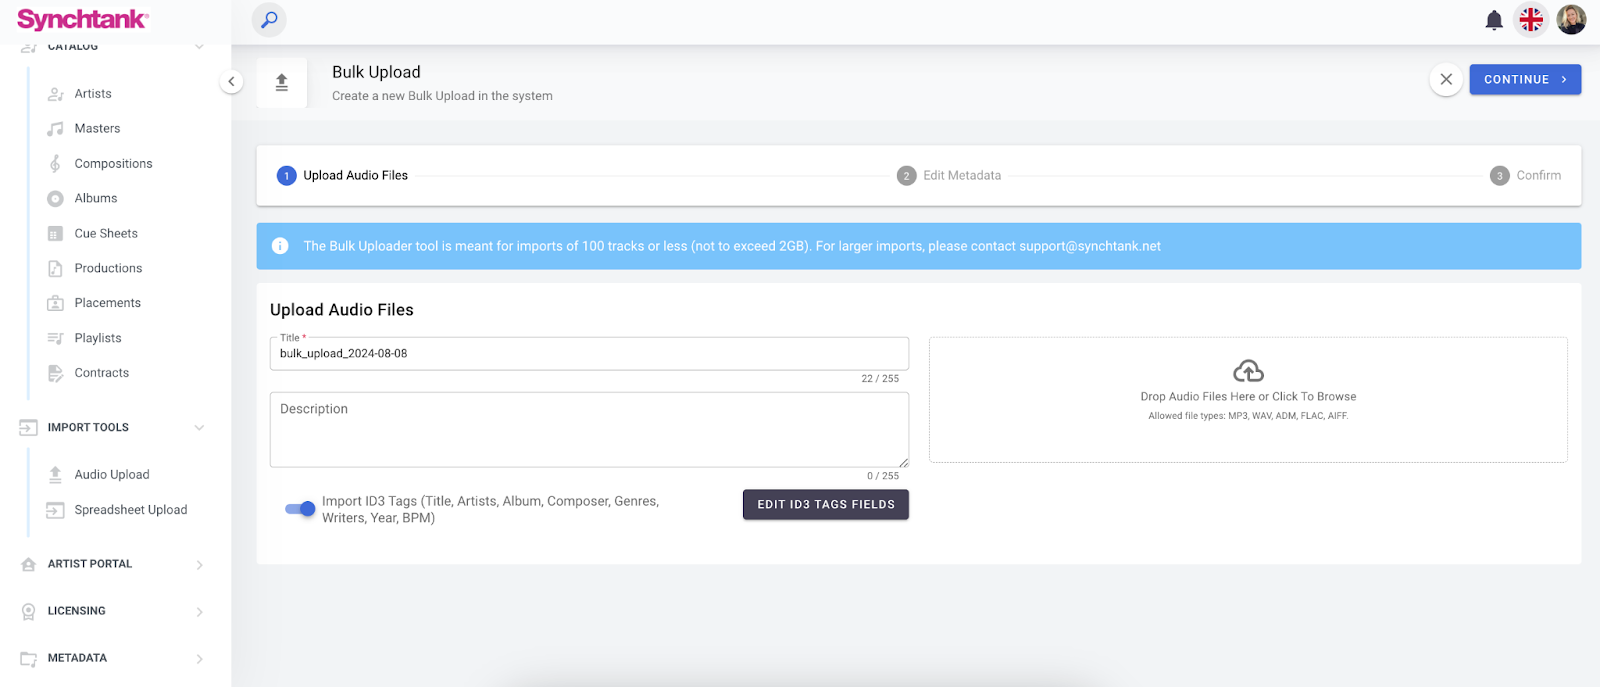The width and height of the screenshot is (1600, 687).
Task: Expand the Licensing section
Action: click(x=199, y=612)
